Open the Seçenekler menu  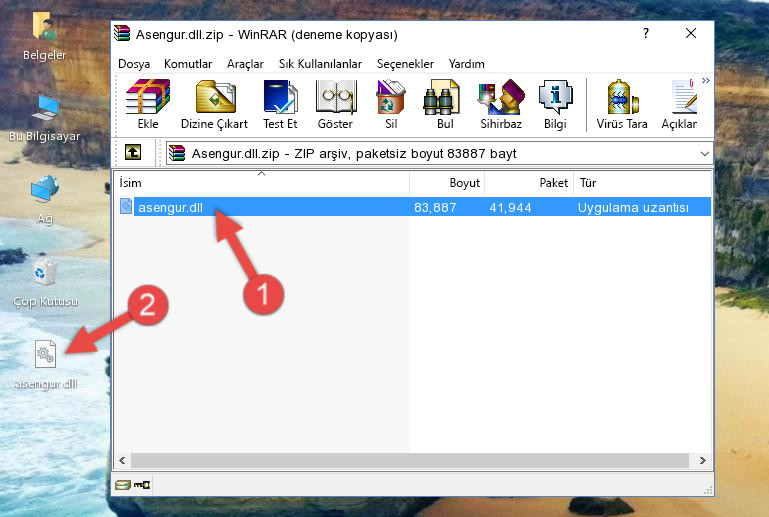pos(405,64)
